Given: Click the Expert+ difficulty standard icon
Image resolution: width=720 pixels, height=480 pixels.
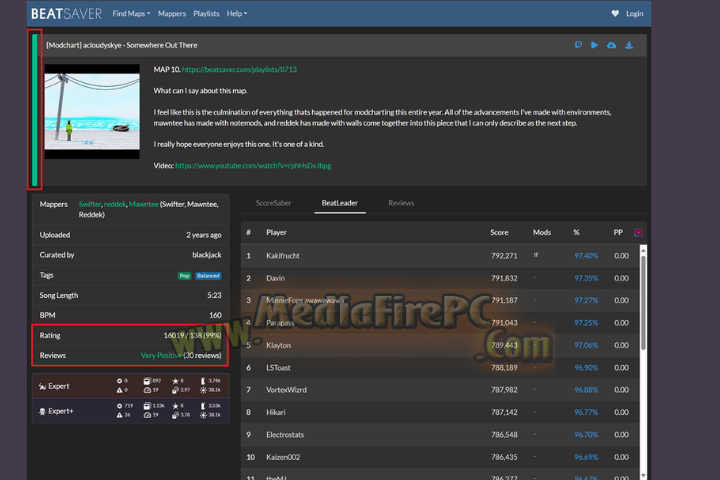Looking at the screenshot, I should [42, 412].
